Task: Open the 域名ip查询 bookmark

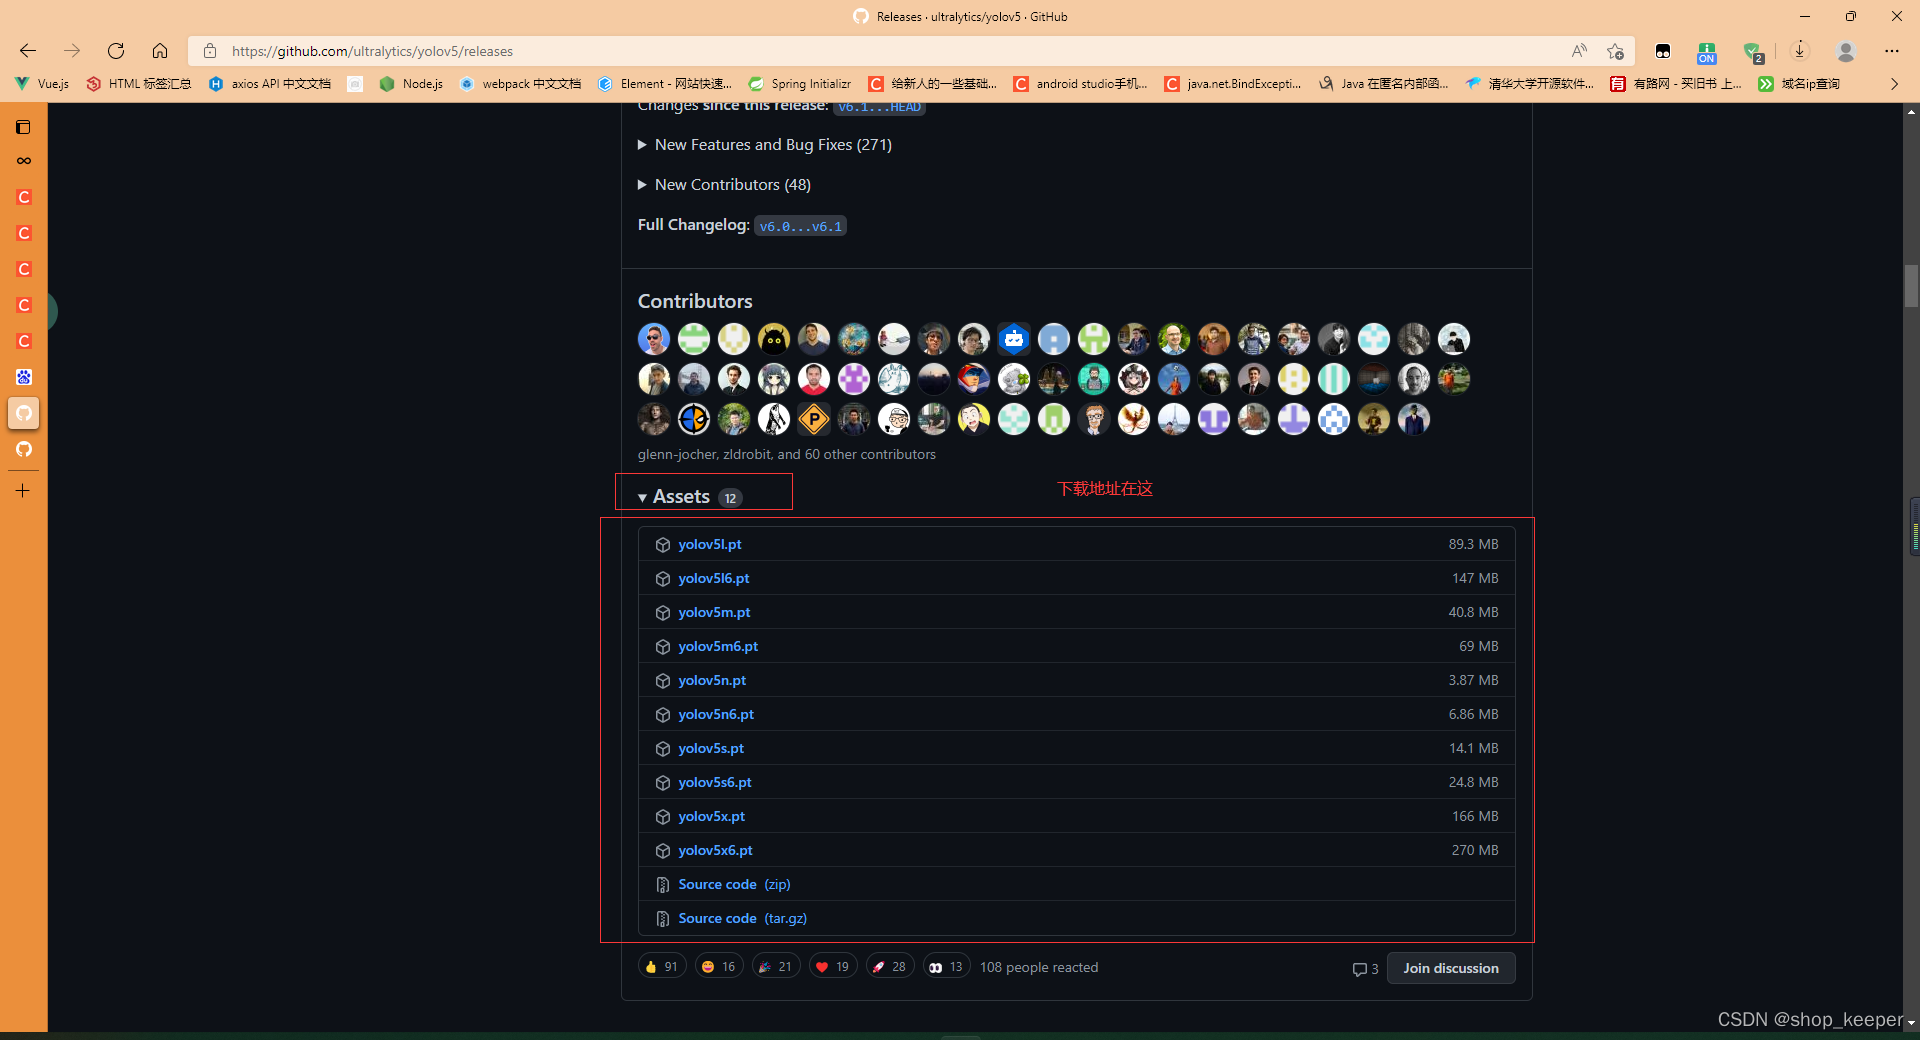Action: coord(1799,84)
